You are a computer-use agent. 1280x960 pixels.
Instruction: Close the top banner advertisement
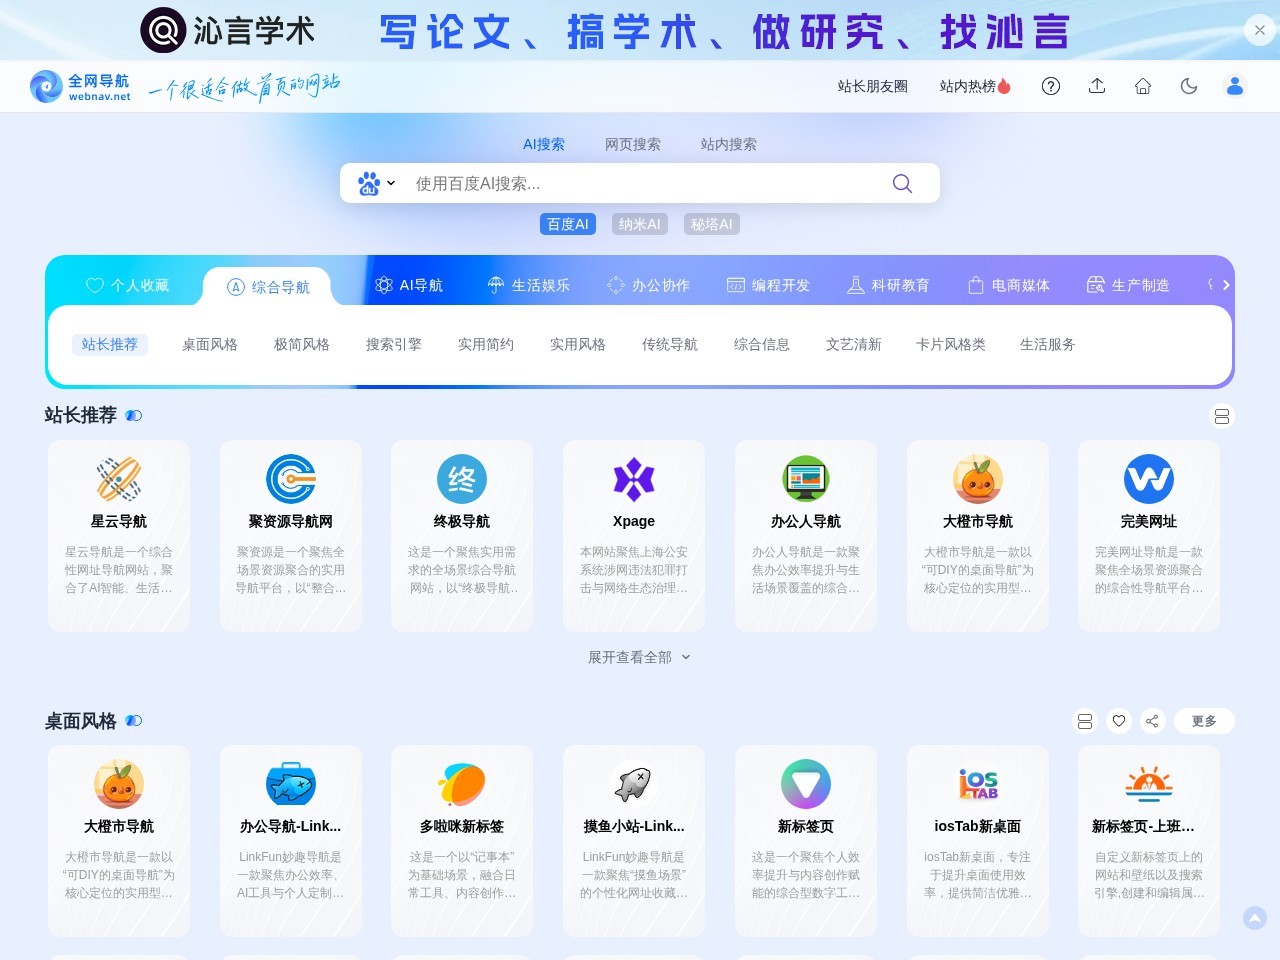(x=1260, y=30)
